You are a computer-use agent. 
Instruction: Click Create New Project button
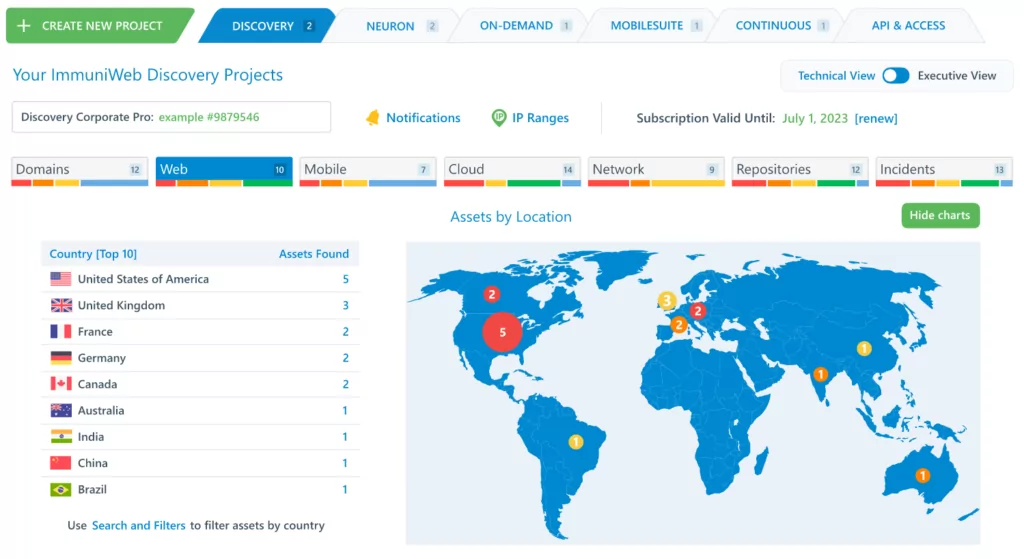(98, 25)
